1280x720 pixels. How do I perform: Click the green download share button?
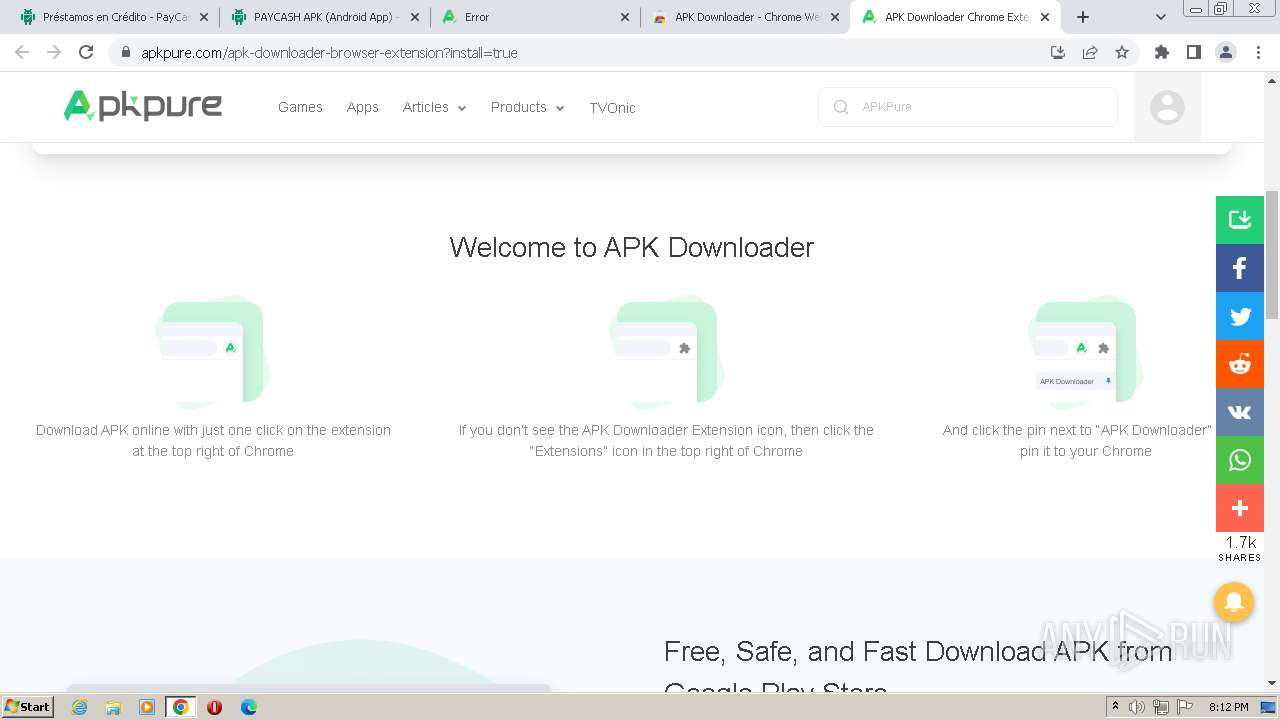[1240, 220]
